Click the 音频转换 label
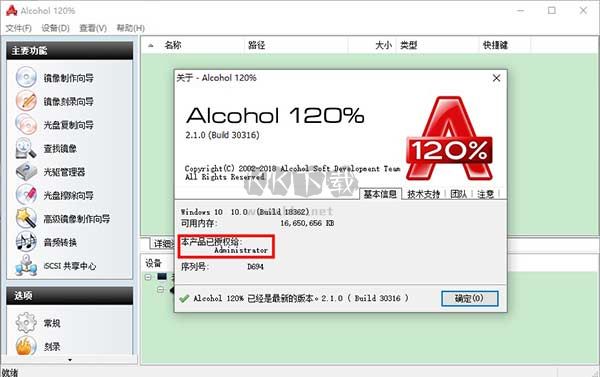 pos(60,242)
